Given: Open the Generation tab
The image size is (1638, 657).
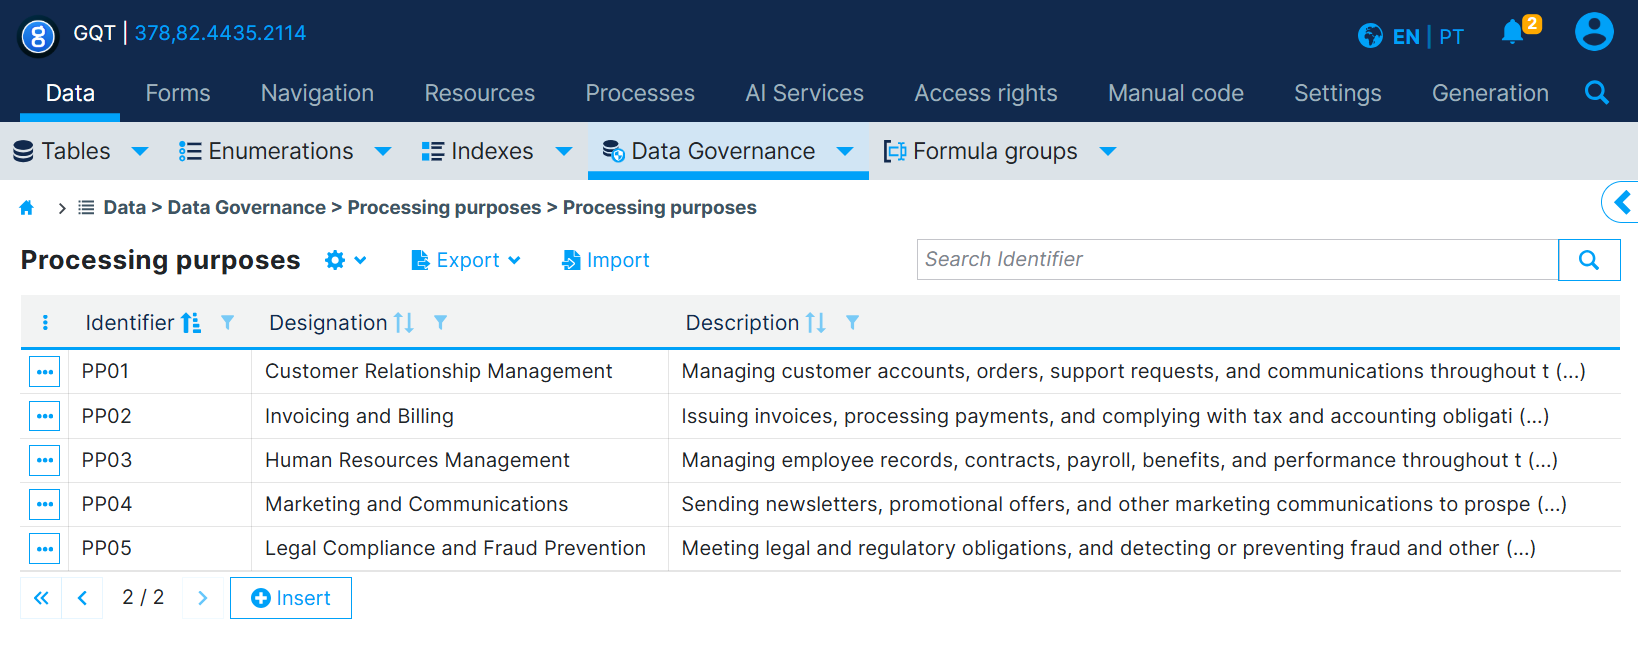Looking at the screenshot, I should [1490, 93].
